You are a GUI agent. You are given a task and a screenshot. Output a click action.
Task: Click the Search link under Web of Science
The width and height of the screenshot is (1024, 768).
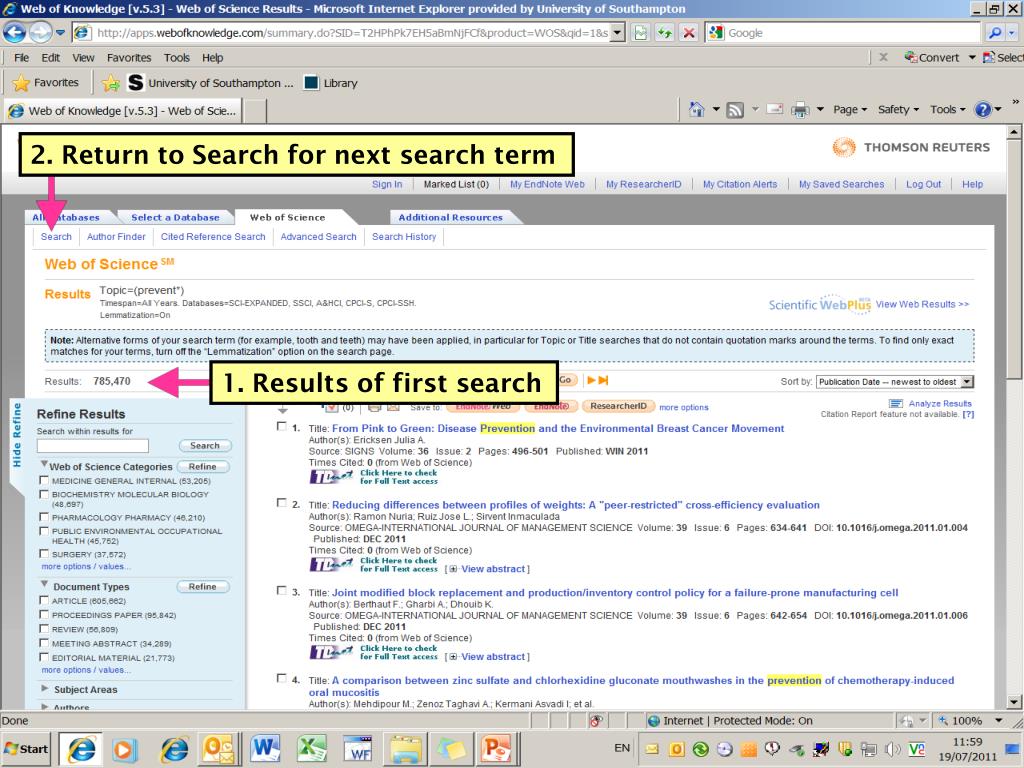click(56, 236)
